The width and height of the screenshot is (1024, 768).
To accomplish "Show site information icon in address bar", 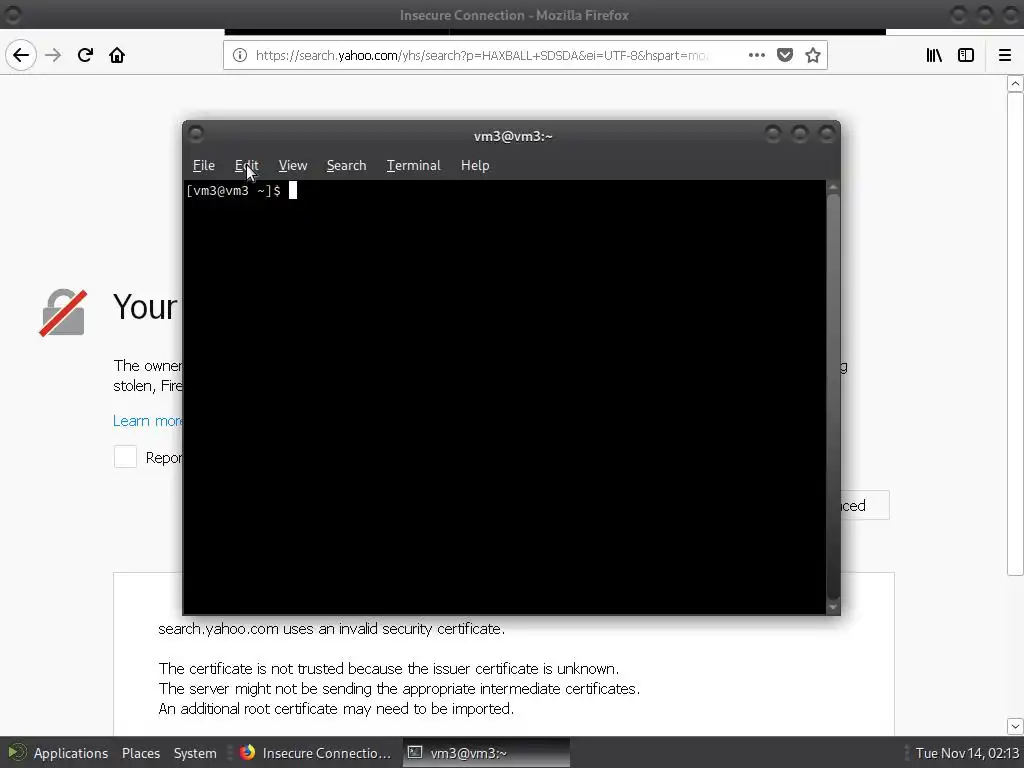I will (240, 56).
